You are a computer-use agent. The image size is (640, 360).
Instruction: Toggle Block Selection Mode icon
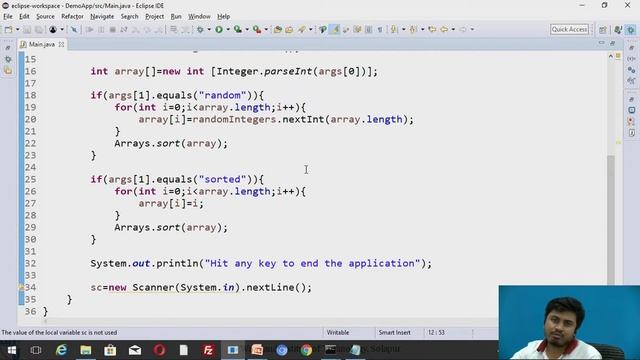pos(369,29)
